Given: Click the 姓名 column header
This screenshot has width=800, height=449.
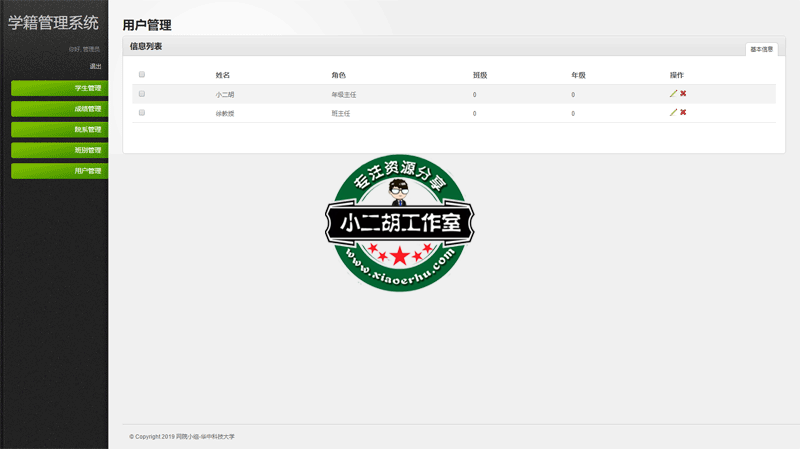Looking at the screenshot, I should coord(223,75).
